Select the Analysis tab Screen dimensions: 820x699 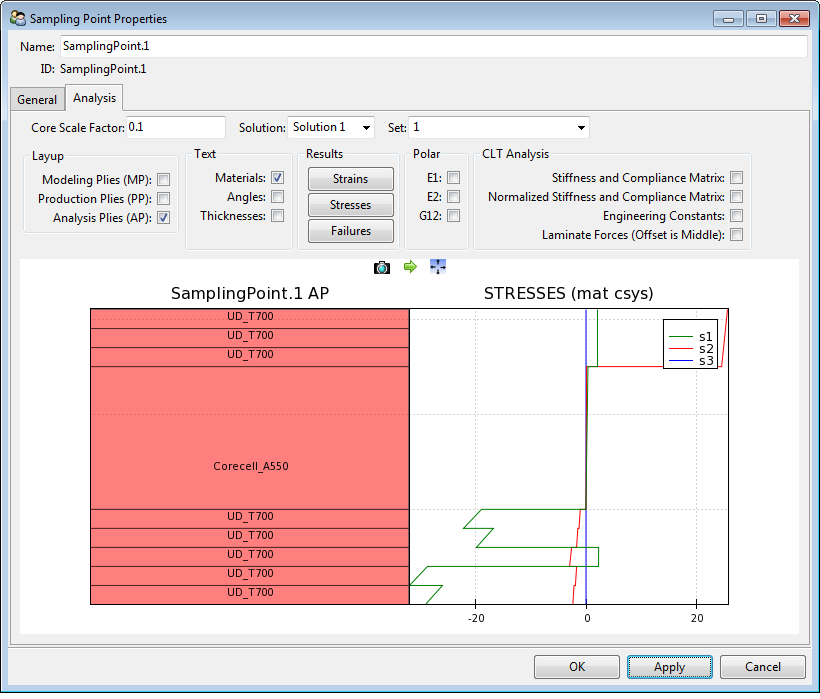pyautogui.click(x=95, y=98)
